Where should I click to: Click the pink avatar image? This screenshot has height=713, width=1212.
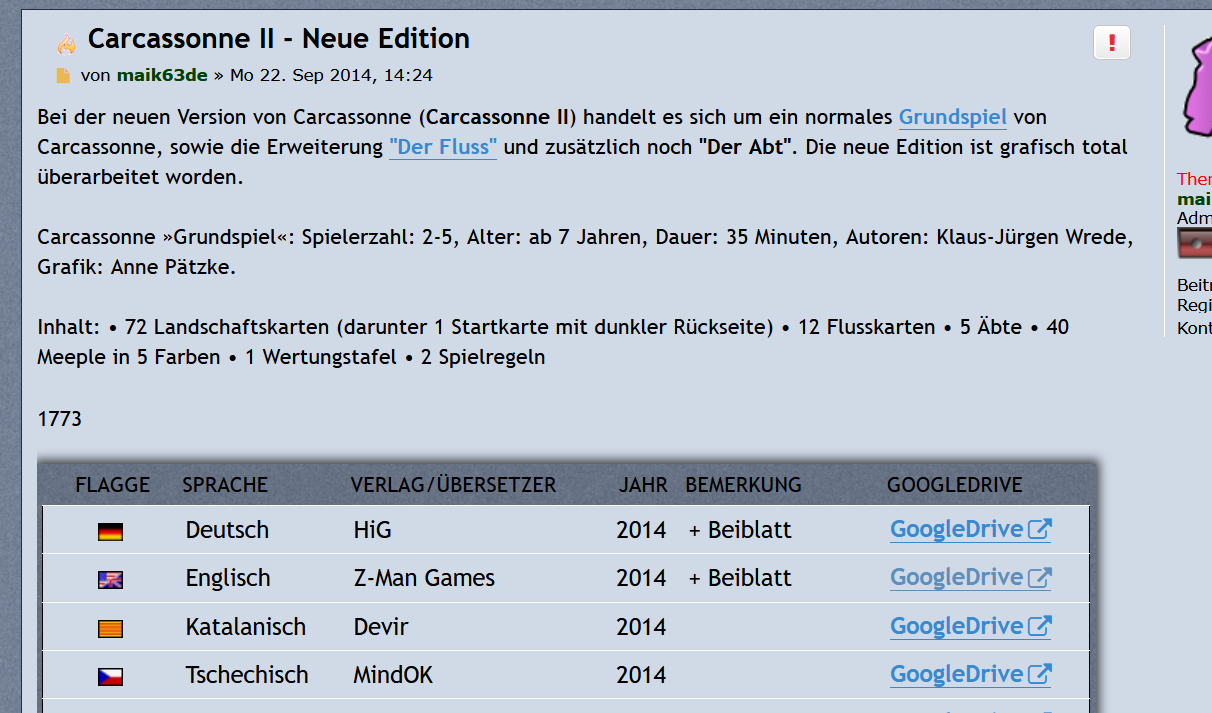point(1196,85)
